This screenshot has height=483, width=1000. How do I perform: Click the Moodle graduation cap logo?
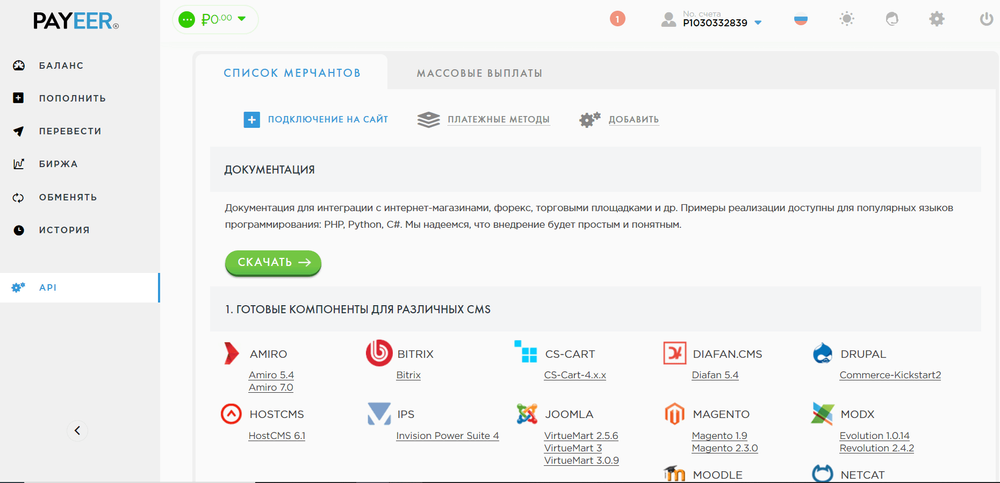pyautogui.click(x=675, y=473)
